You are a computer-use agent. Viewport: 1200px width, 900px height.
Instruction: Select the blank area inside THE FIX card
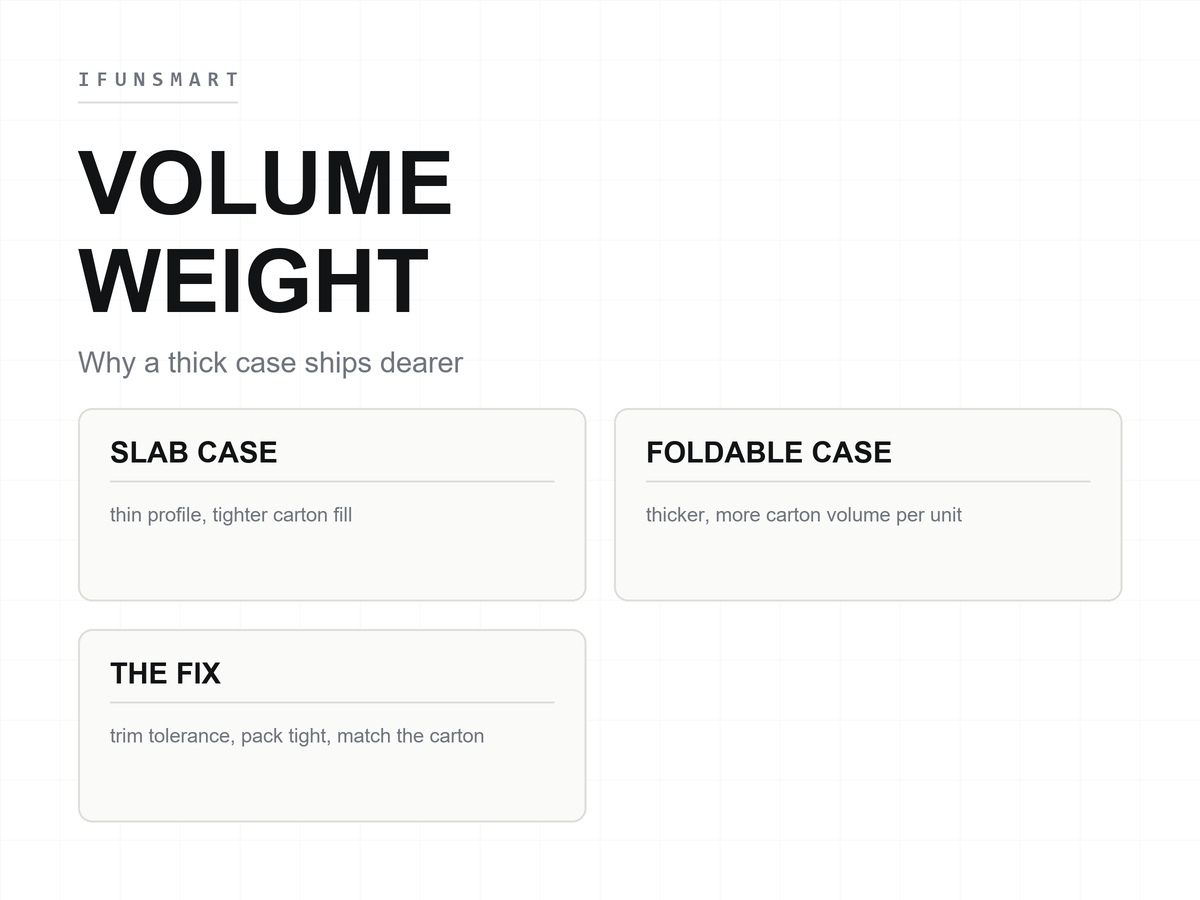point(332,784)
